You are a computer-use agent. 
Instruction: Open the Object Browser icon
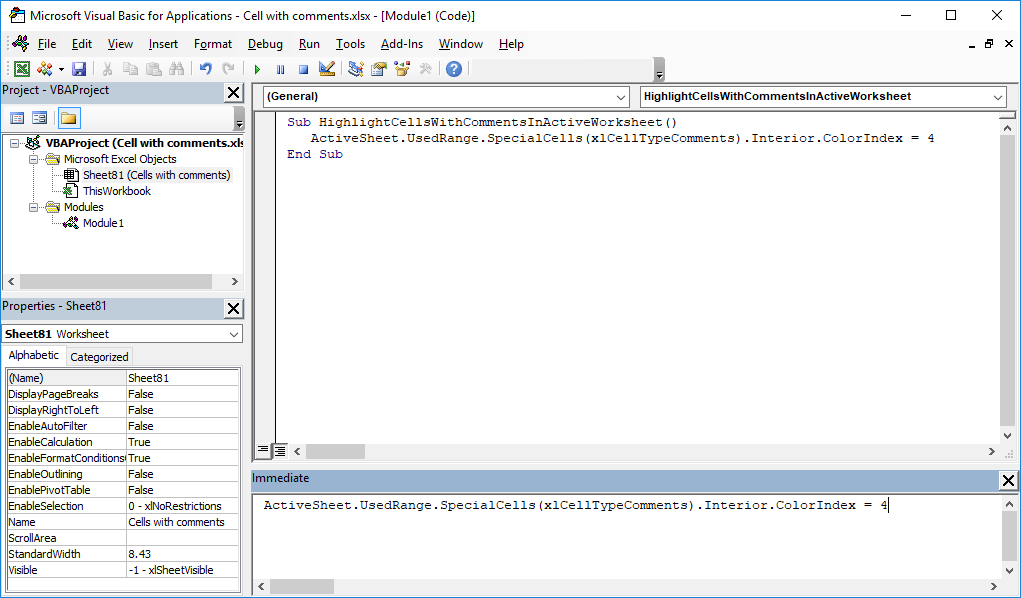tap(400, 68)
